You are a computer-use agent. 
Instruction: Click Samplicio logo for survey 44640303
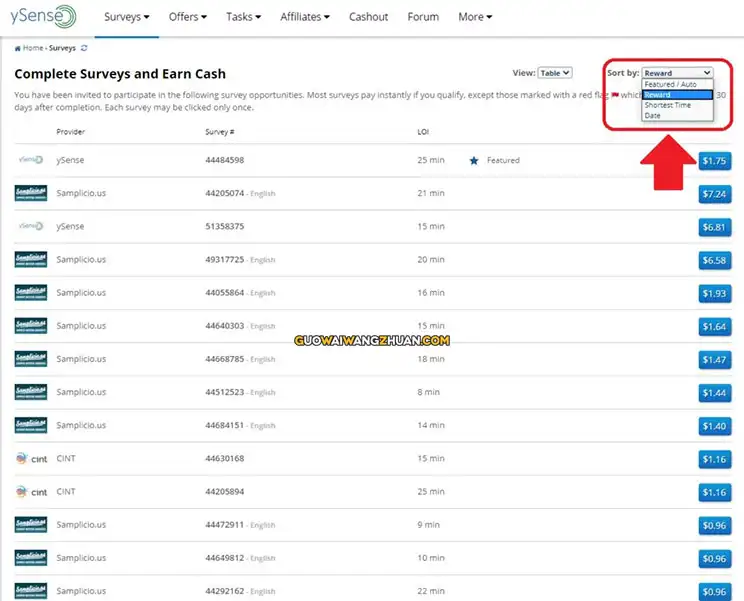pyautogui.click(x=31, y=326)
